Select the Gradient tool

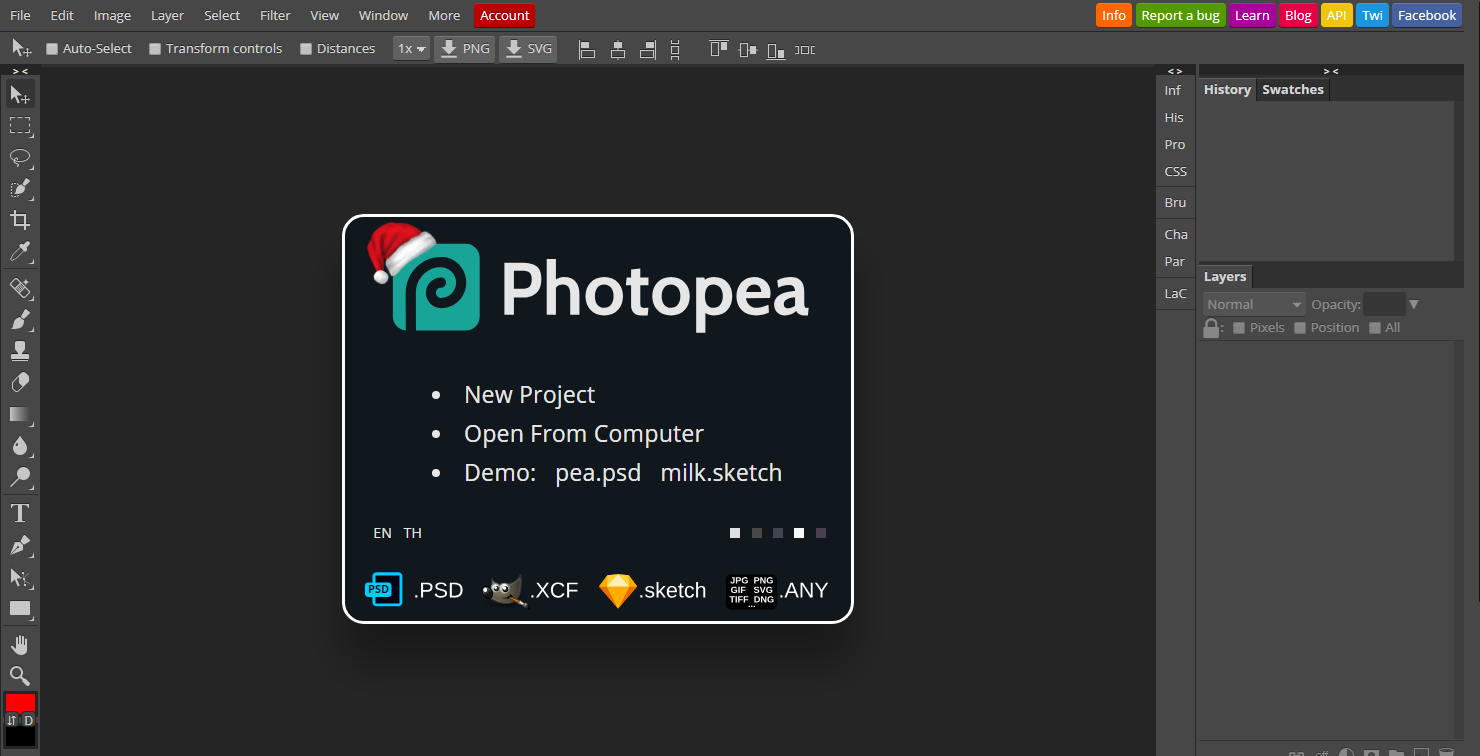(20, 414)
